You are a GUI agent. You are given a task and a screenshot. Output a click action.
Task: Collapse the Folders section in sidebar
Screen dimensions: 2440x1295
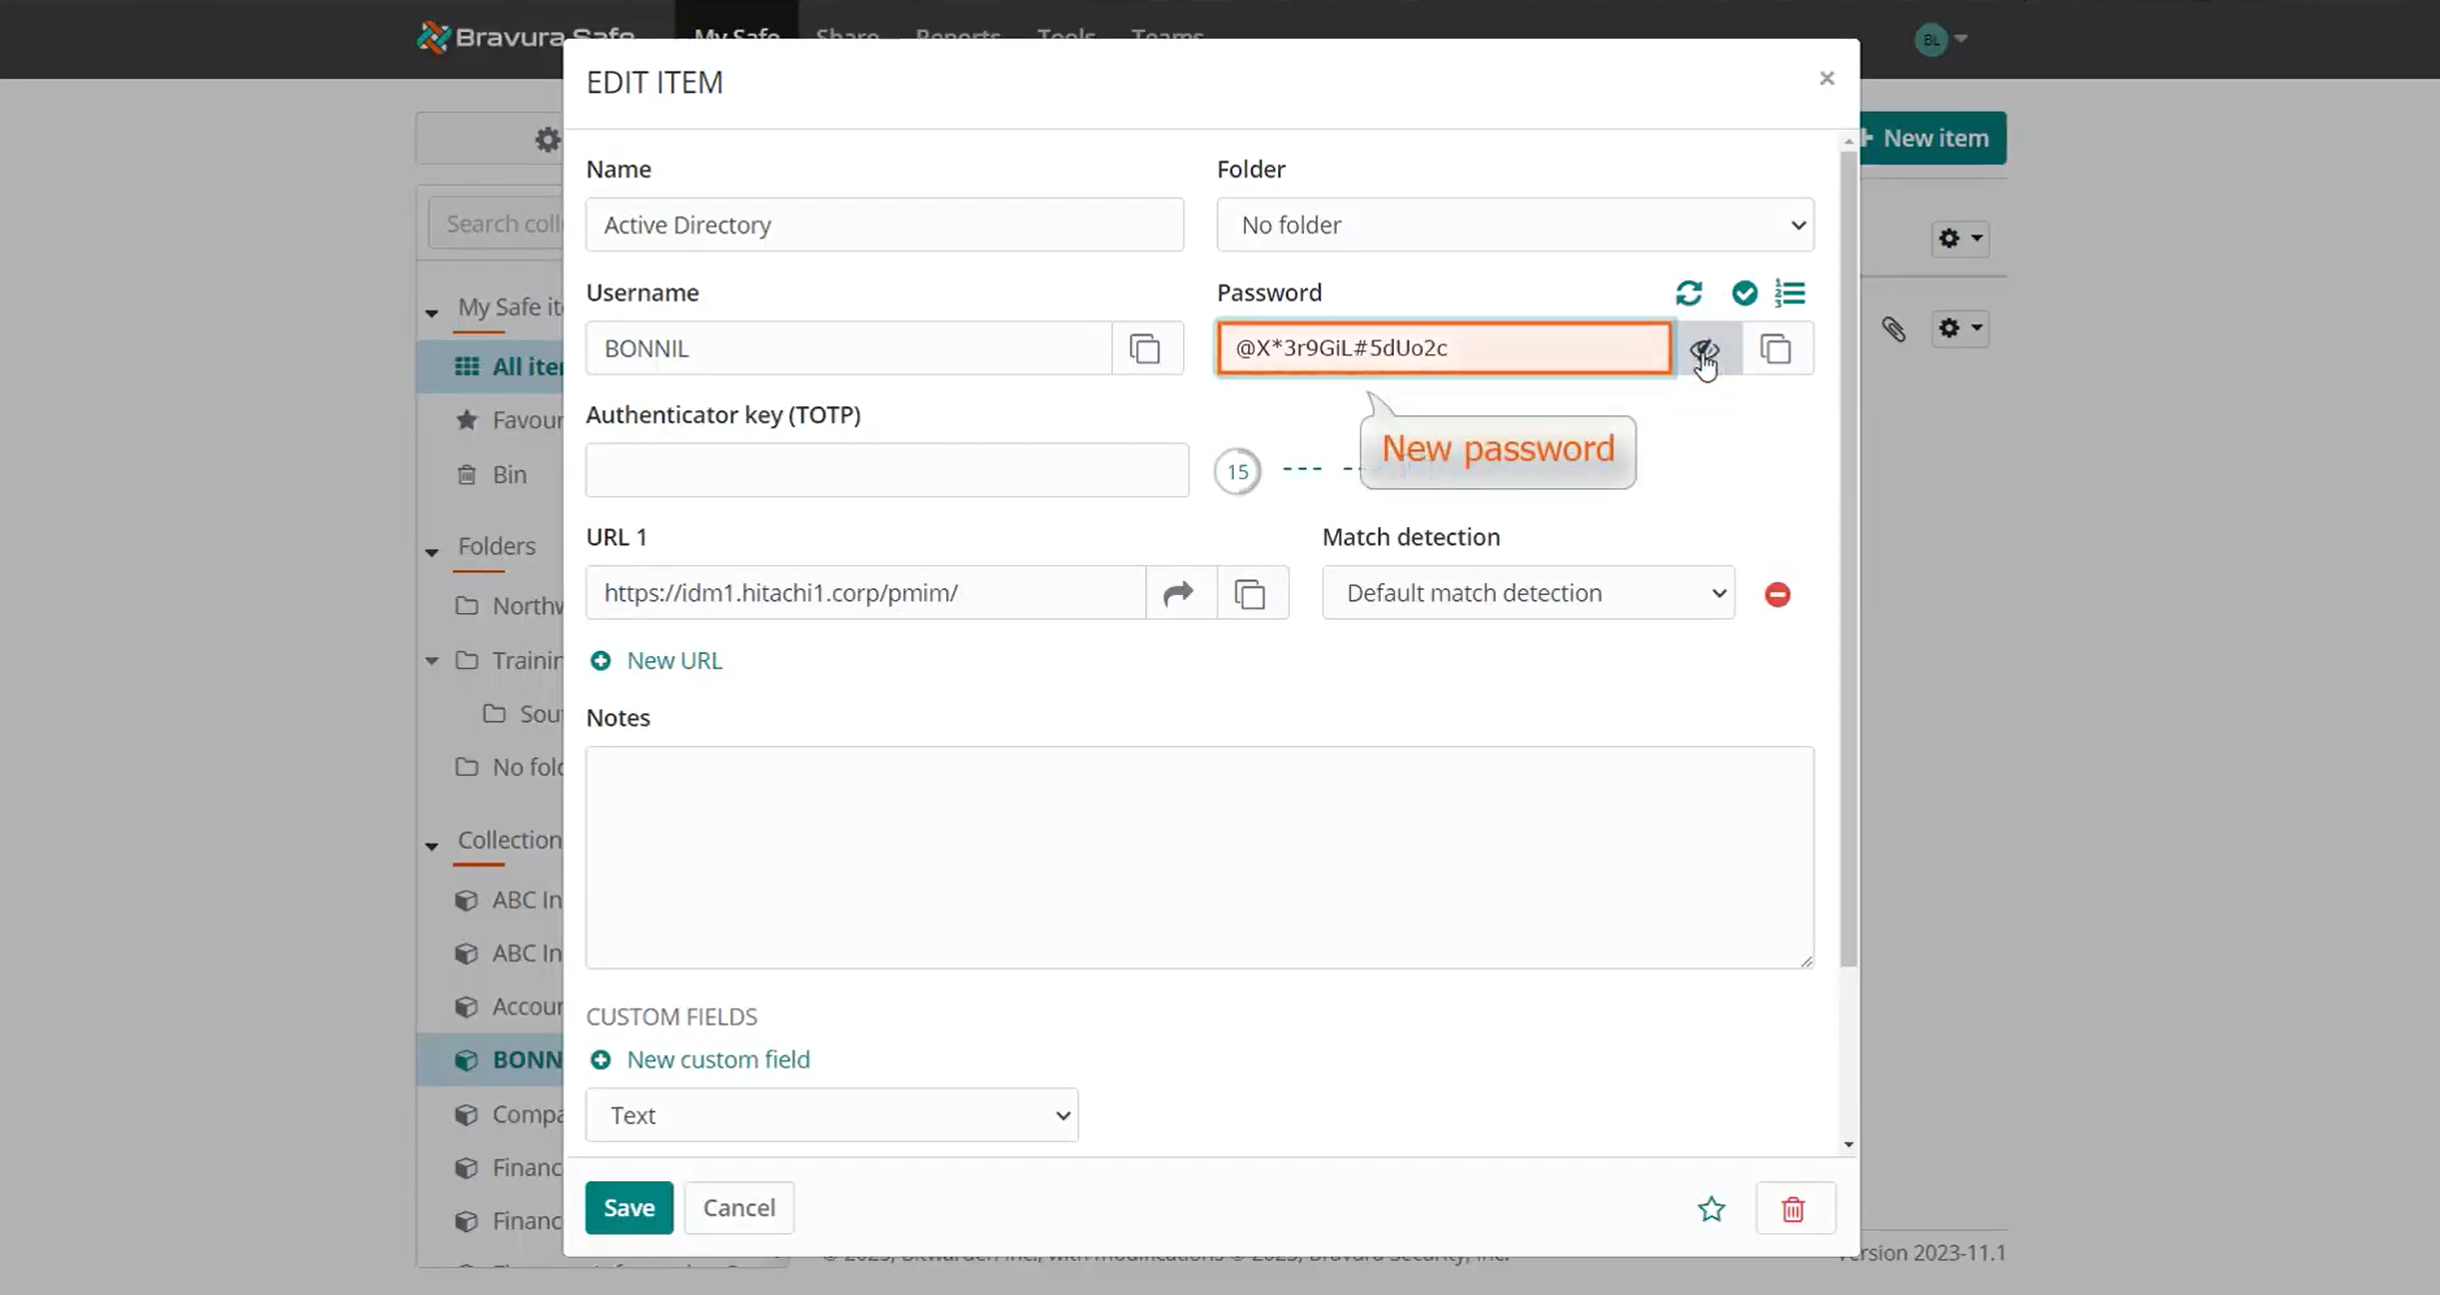[432, 551]
